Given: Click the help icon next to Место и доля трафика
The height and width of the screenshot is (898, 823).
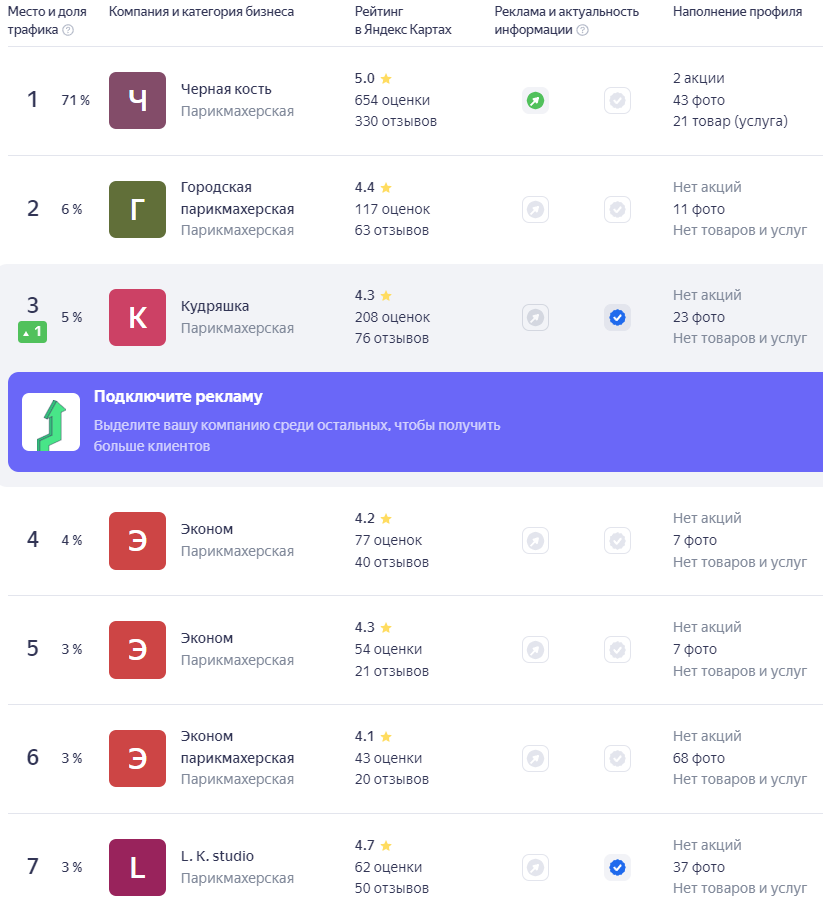Looking at the screenshot, I should coord(68,30).
